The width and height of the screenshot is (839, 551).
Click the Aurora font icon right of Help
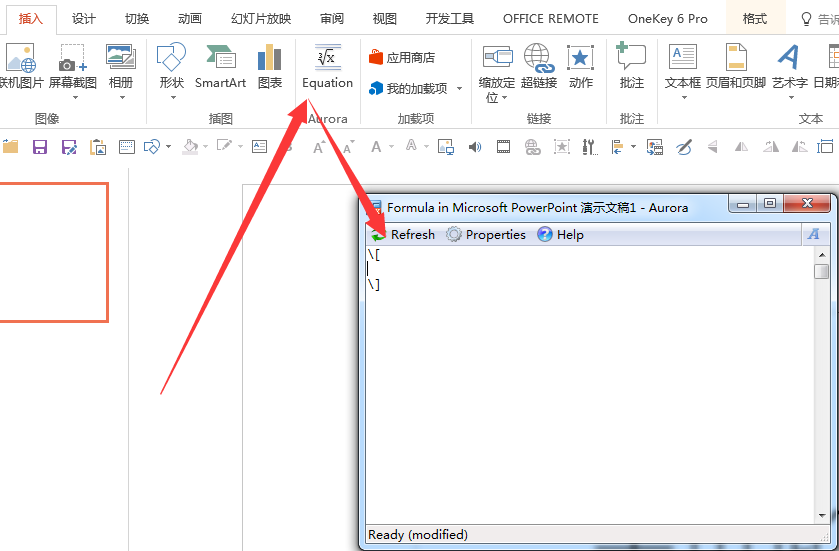814,234
